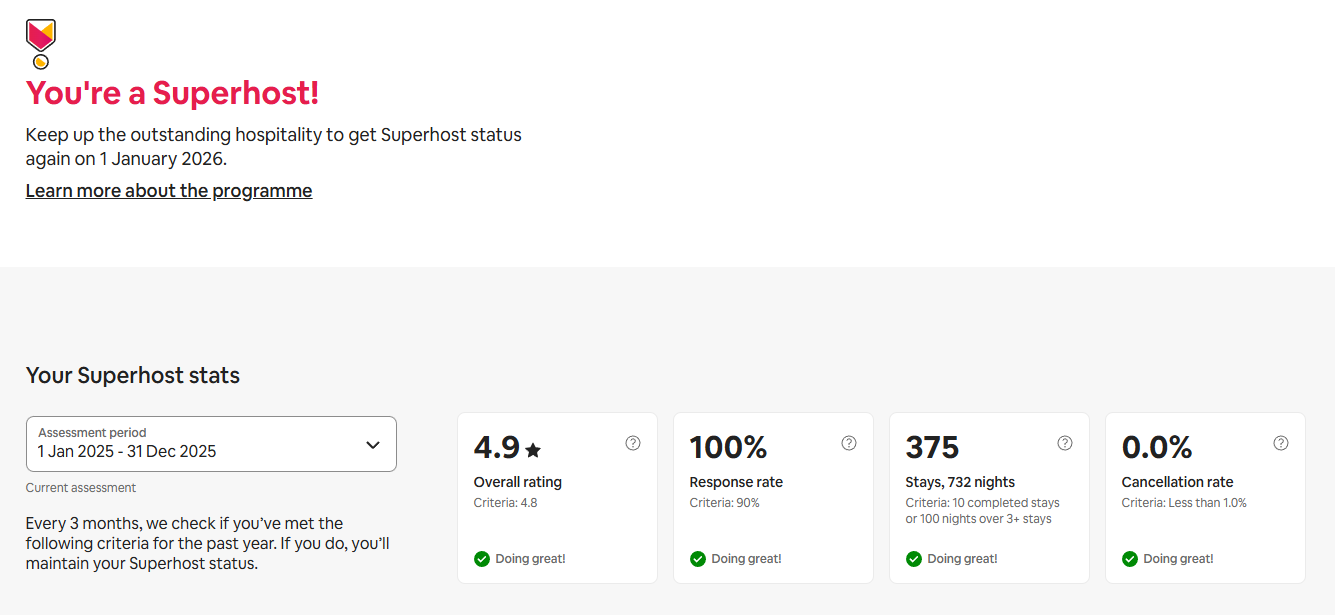Click the green checkmark under Cancellation rate
1335x615 pixels.
coord(1129,559)
